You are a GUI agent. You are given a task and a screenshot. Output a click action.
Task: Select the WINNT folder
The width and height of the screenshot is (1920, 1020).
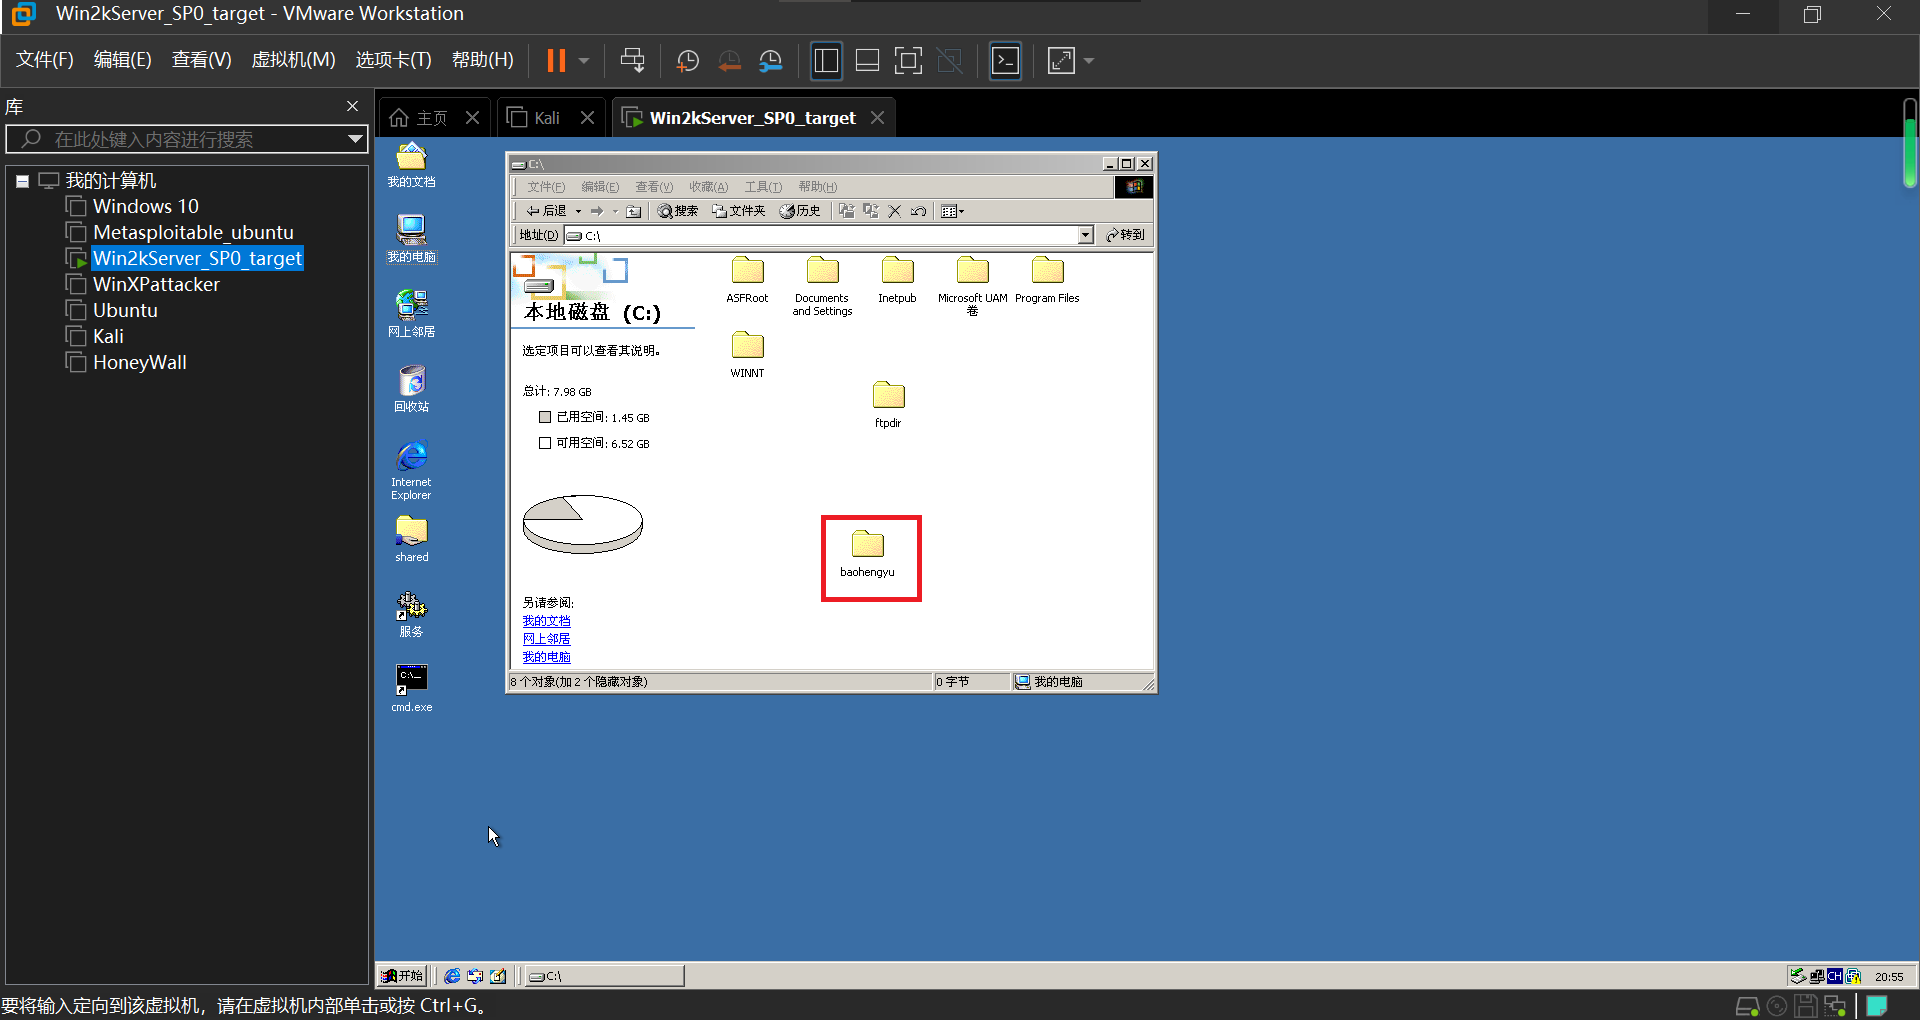[x=747, y=355]
